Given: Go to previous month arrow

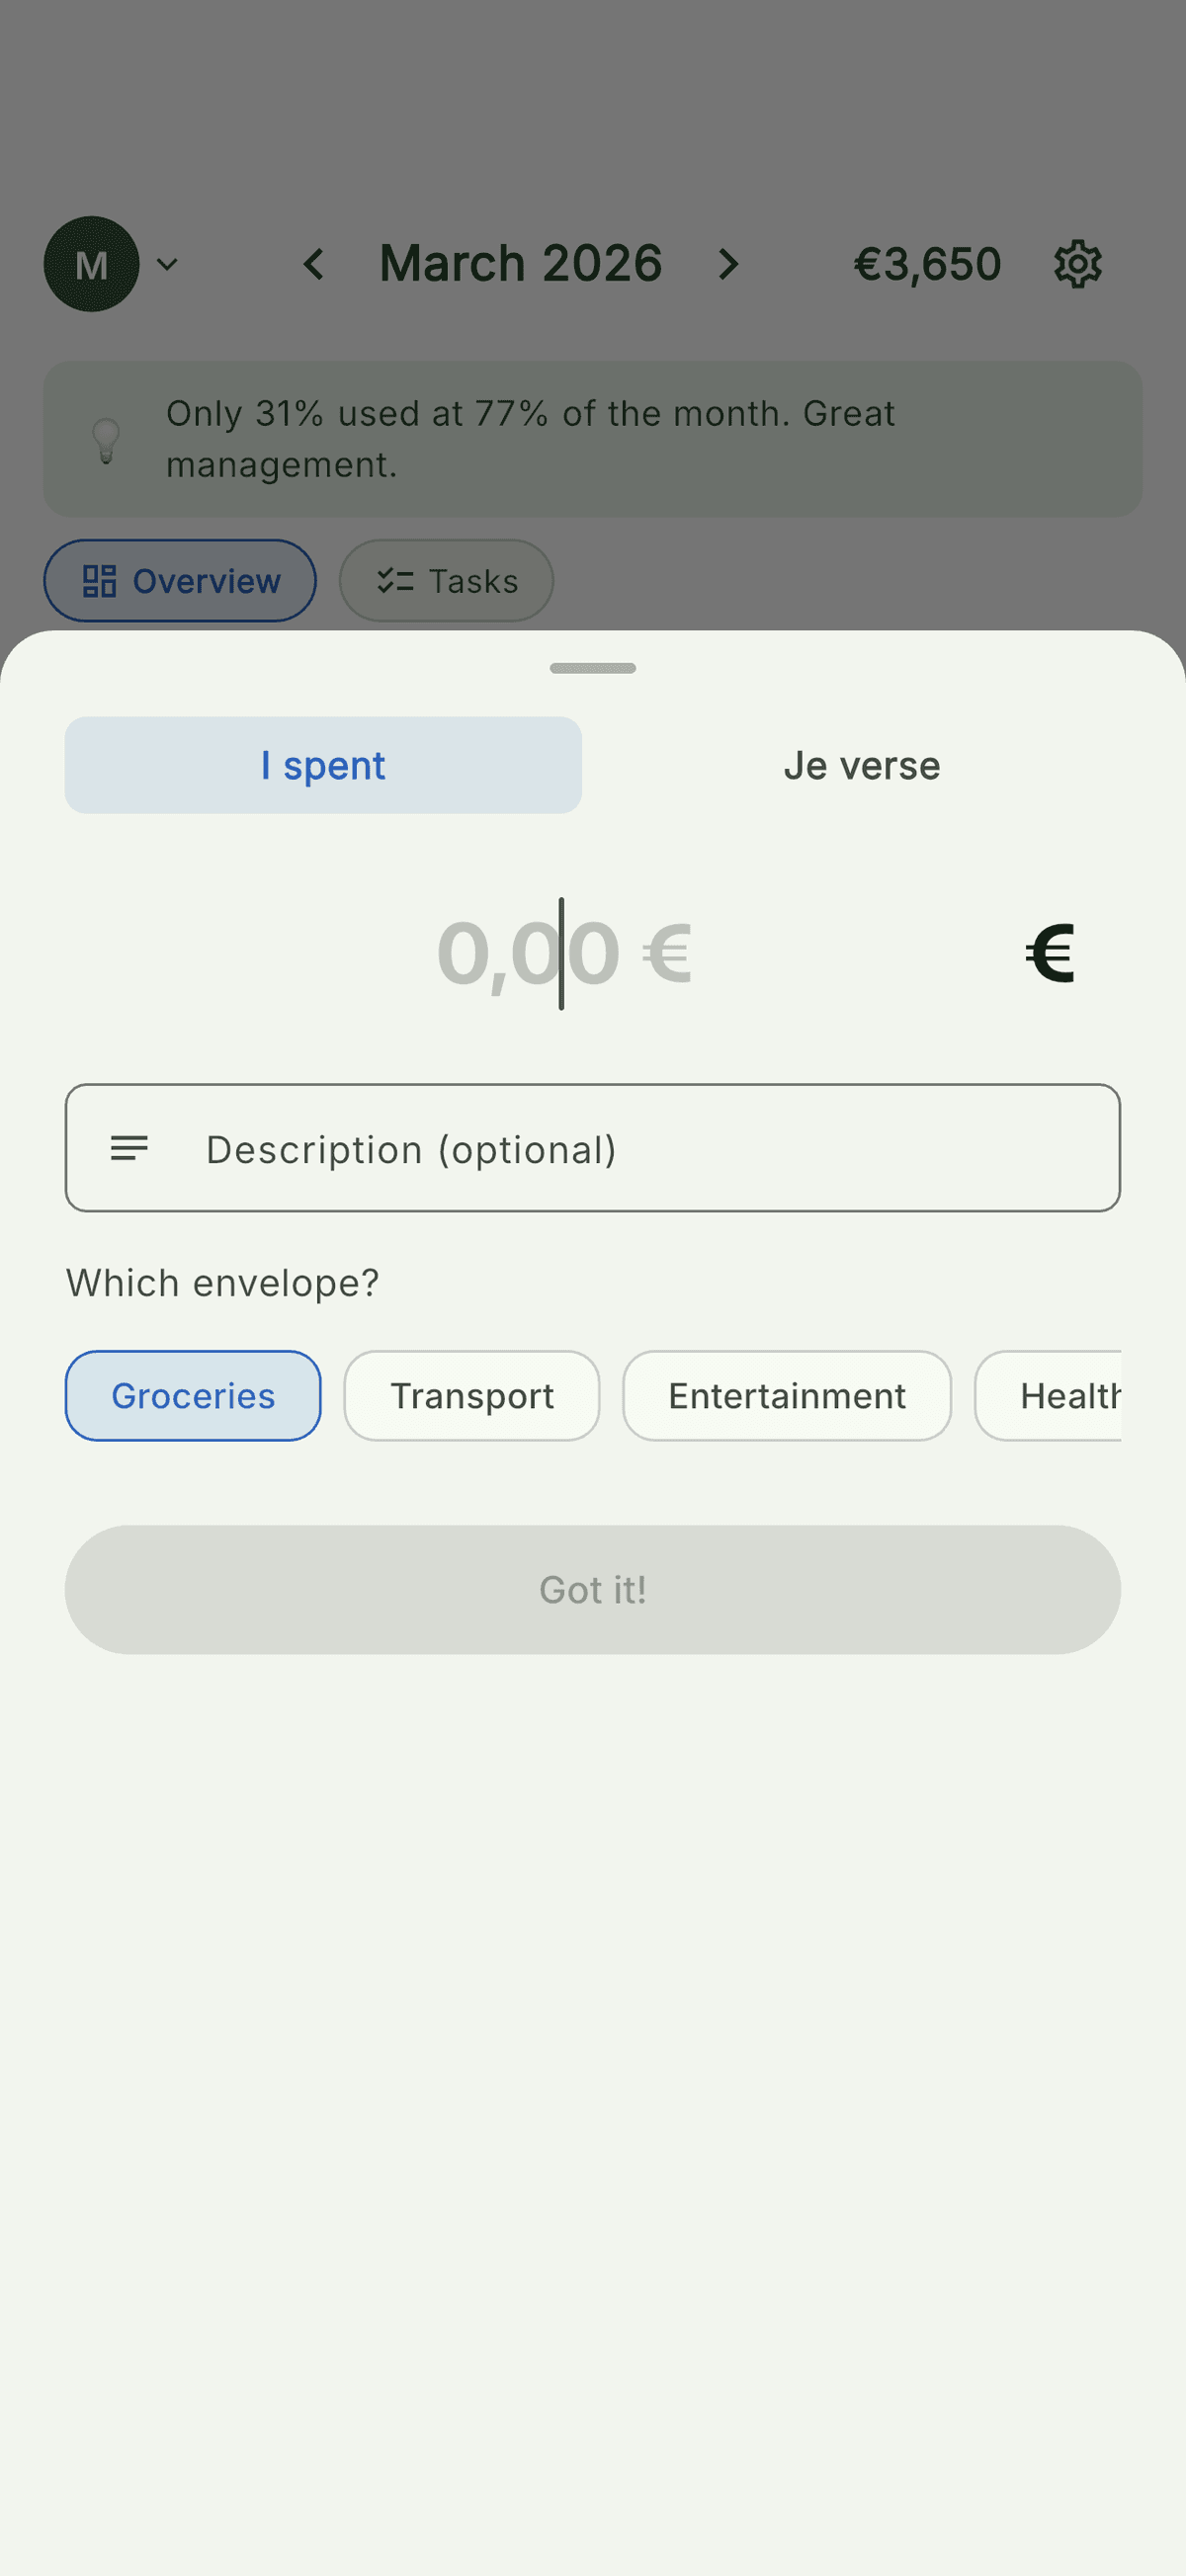Looking at the screenshot, I should [314, 264].
